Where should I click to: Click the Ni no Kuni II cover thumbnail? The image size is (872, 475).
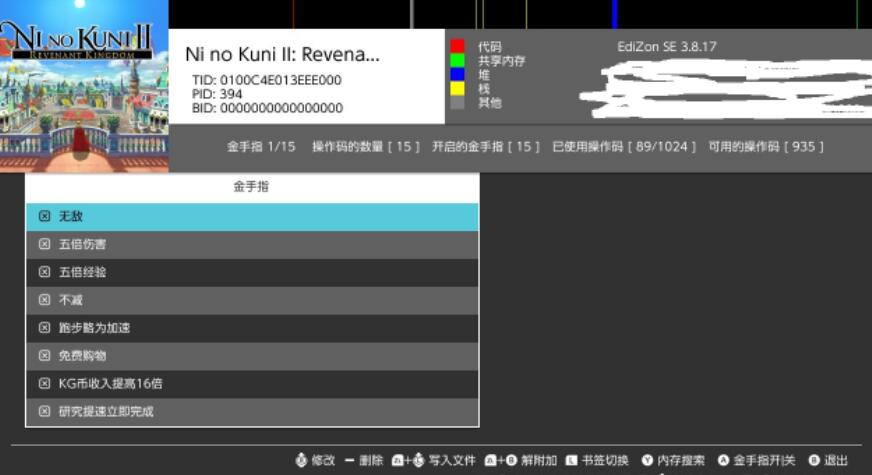(x=84, y=86)
